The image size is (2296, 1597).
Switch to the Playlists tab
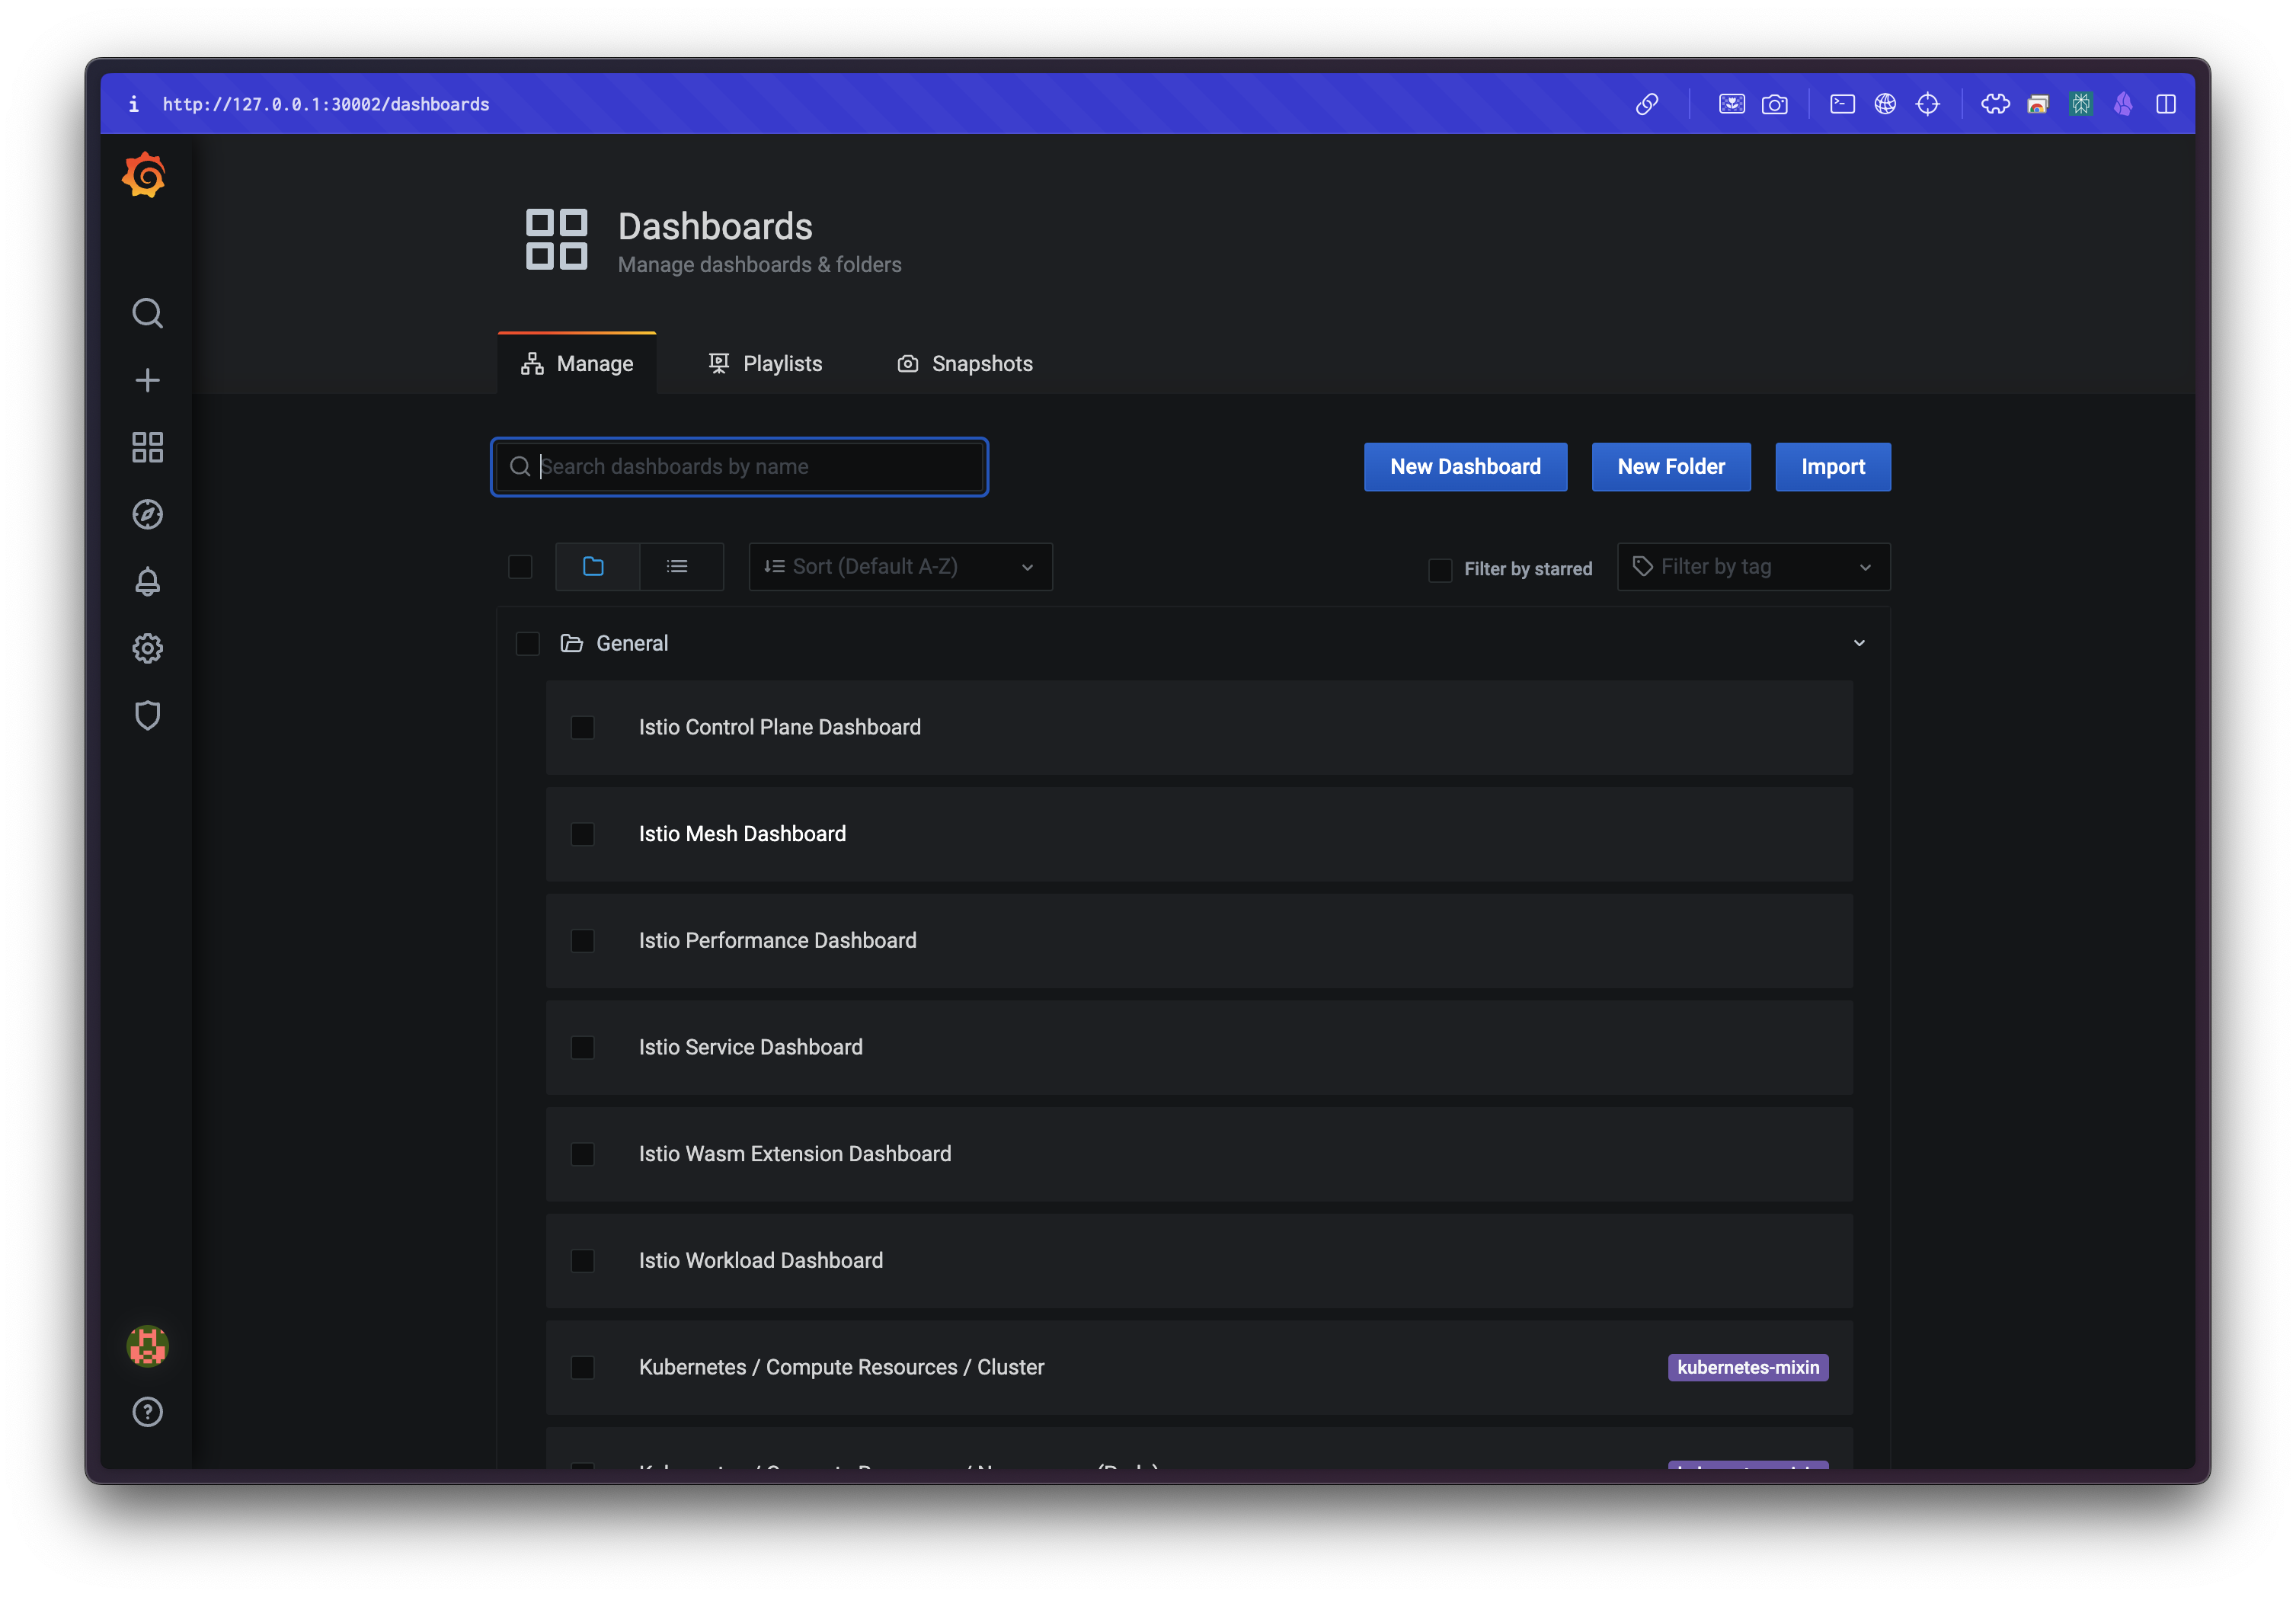click(765, 364)
